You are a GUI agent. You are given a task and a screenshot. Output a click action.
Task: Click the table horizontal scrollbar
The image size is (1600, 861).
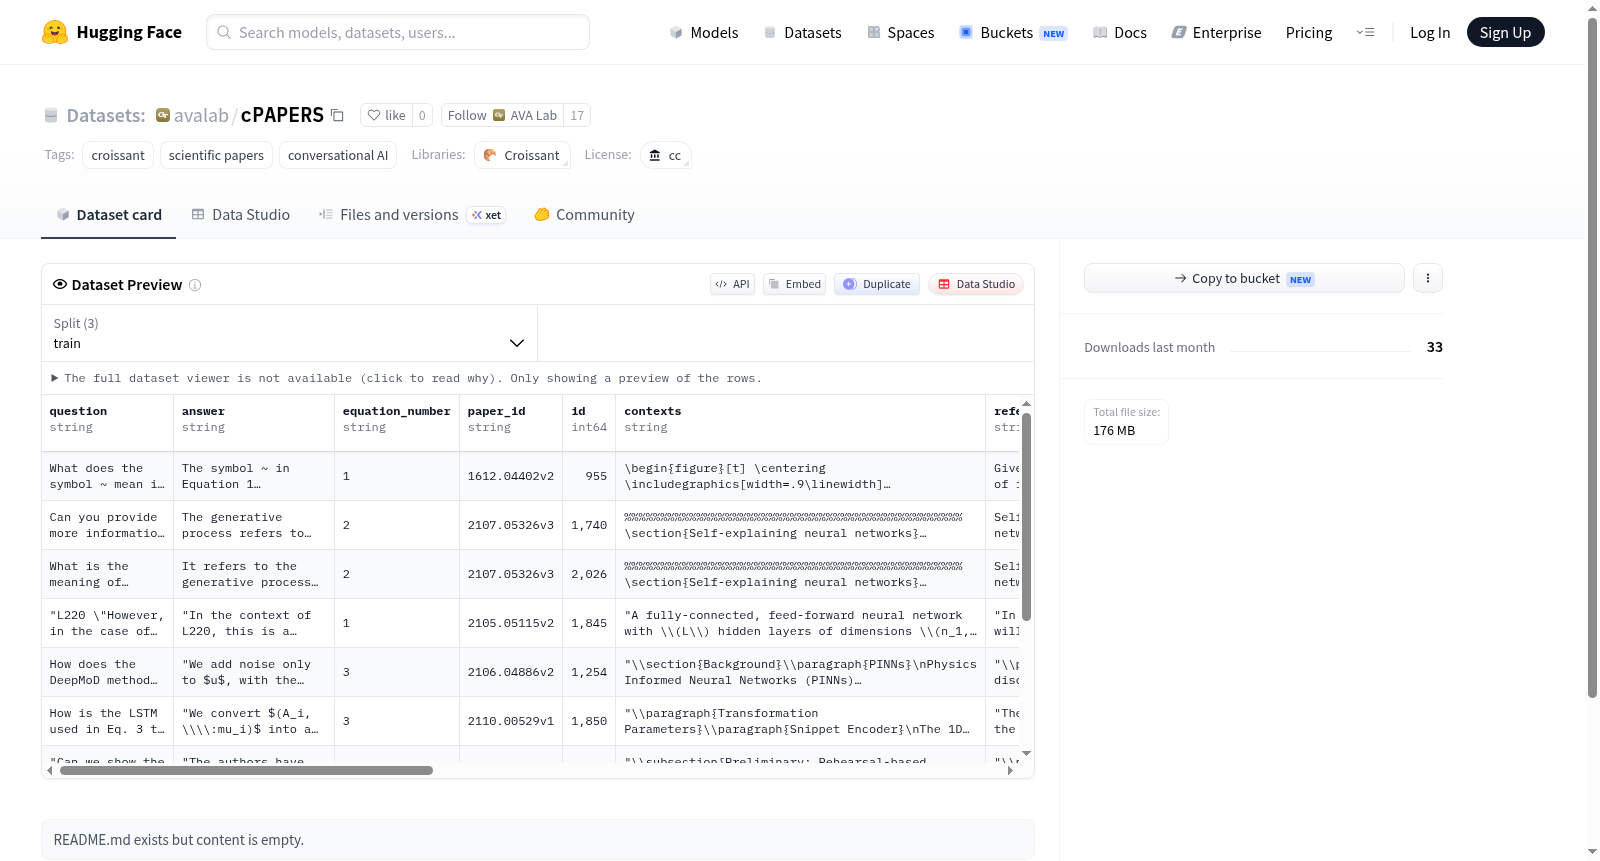(x=246, y=770)
